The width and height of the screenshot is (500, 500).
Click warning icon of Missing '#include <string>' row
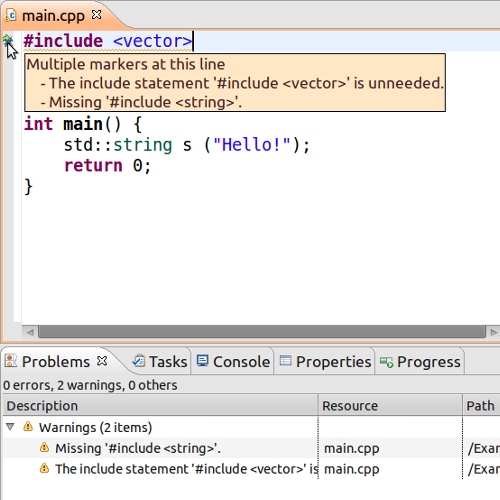coord(44,448)
